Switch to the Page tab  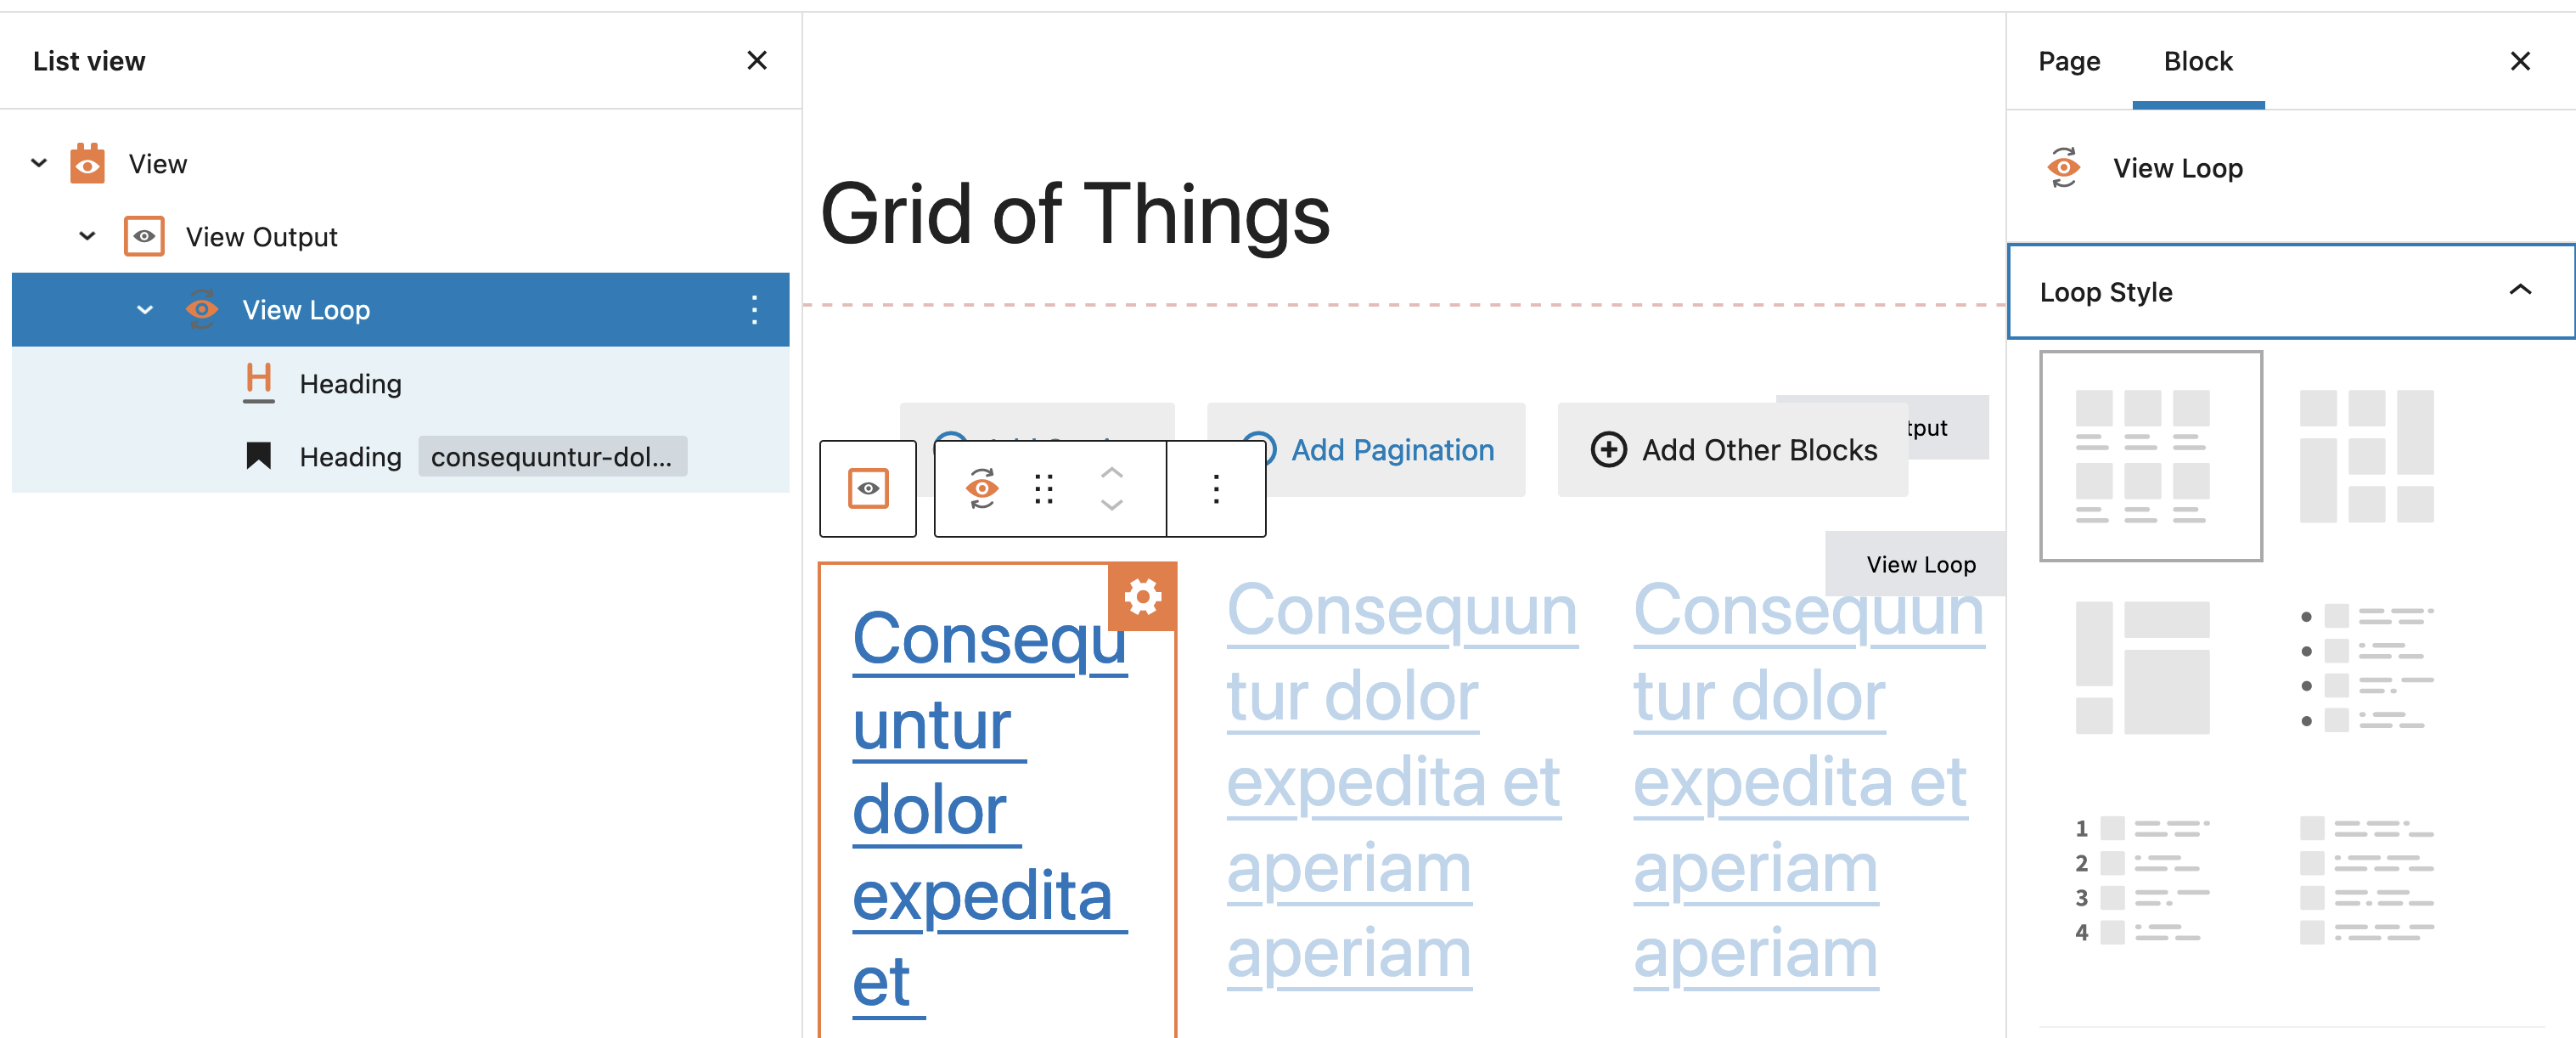2069,62
